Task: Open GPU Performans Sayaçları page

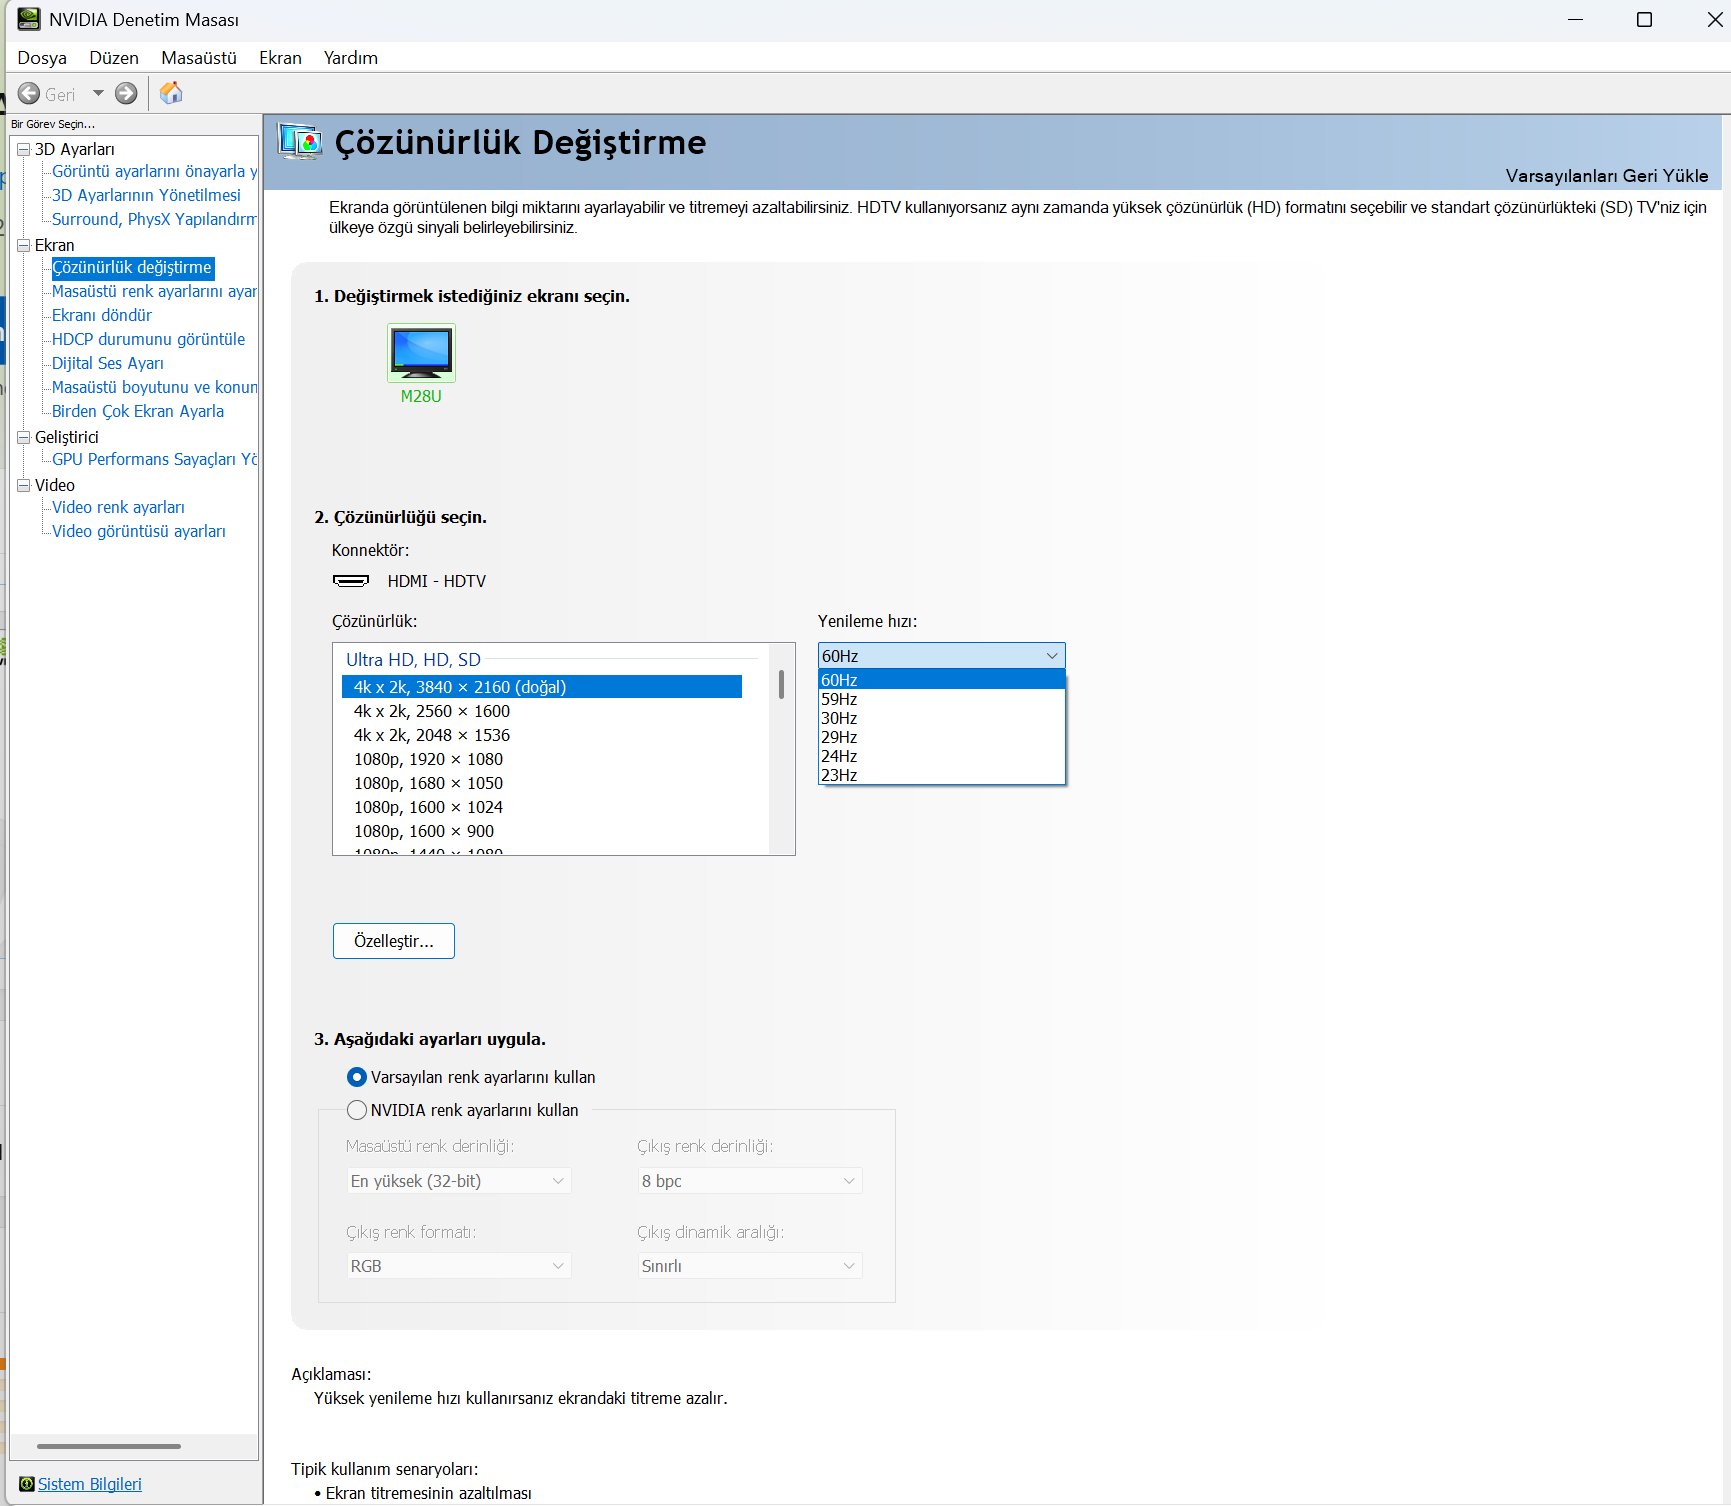Action: tap(154, 460)
